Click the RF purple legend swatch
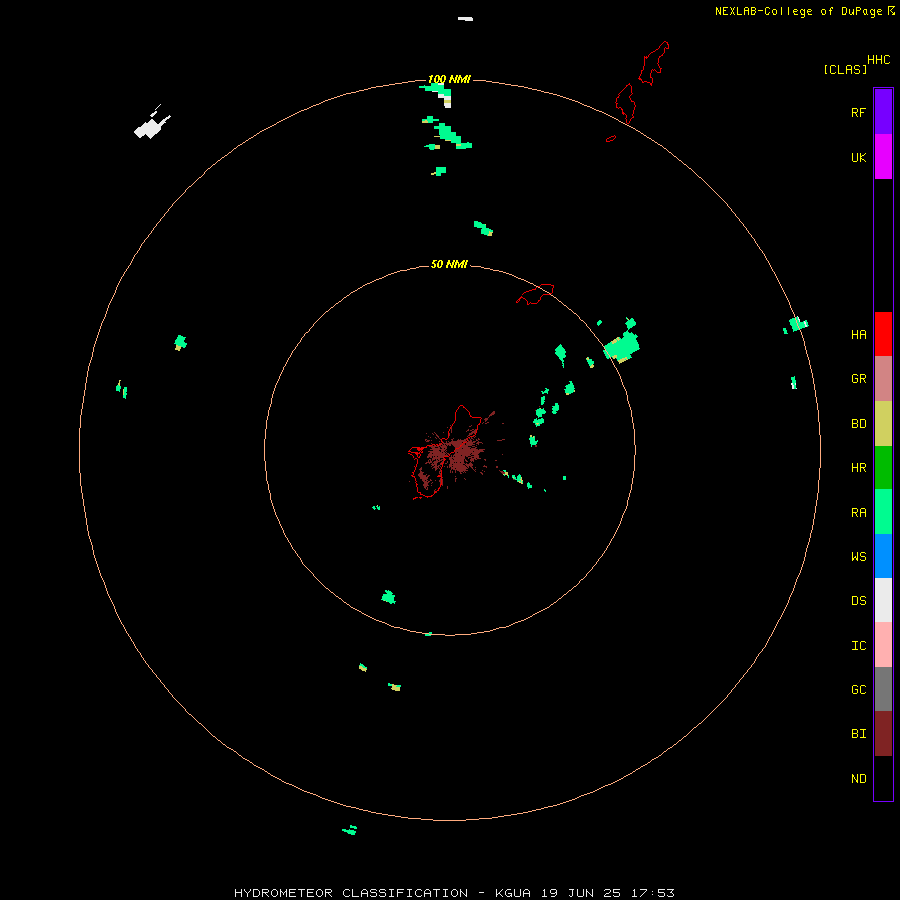Viewport: 900px width, 900px height. coord(883,111)
